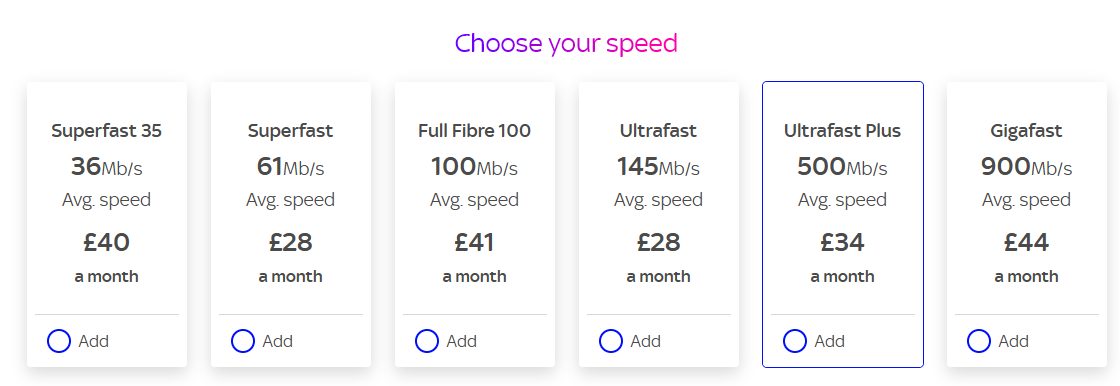Select the Add radio for Superfast 61Mb/s
Image resolution: width=1120 pixels, height=386 pixels.
pyautogui.click(x=243, y=341)
